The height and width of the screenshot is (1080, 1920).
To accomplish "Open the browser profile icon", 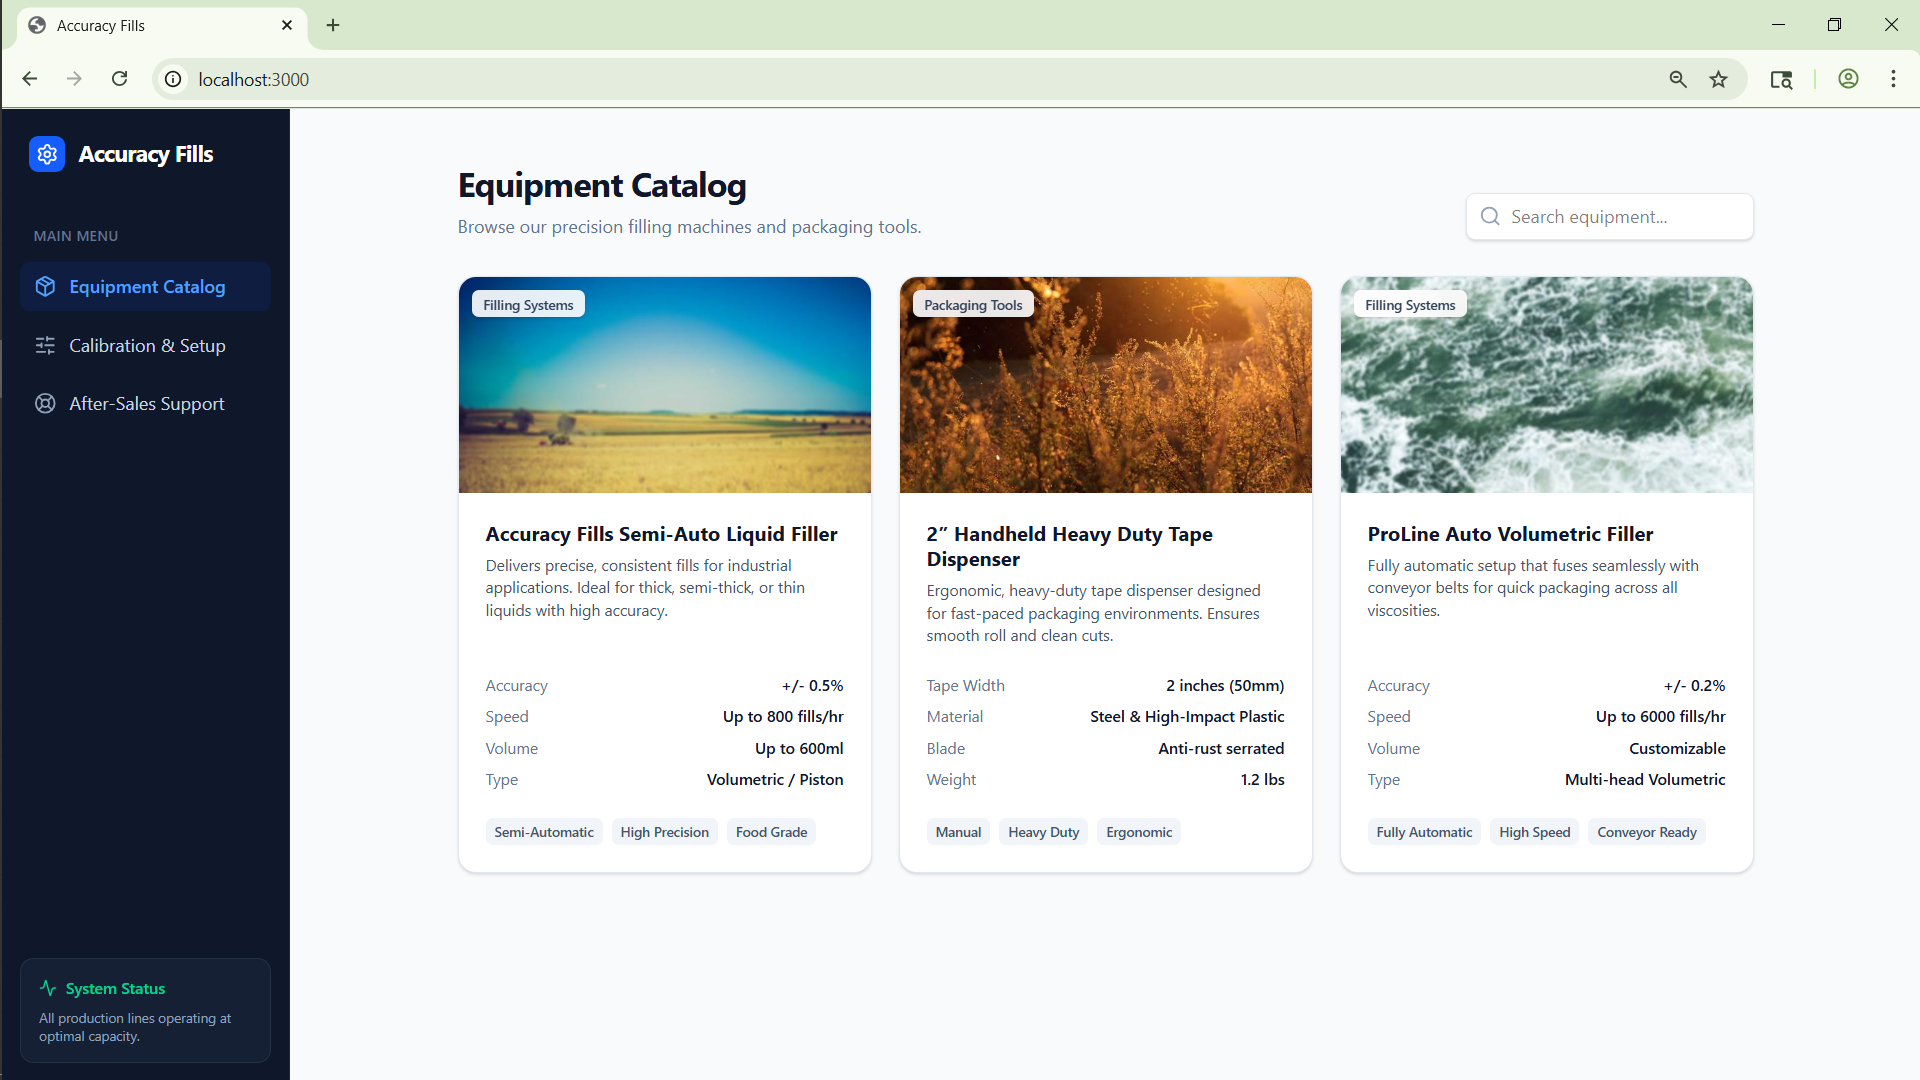I will click(x=1848, y=79).
